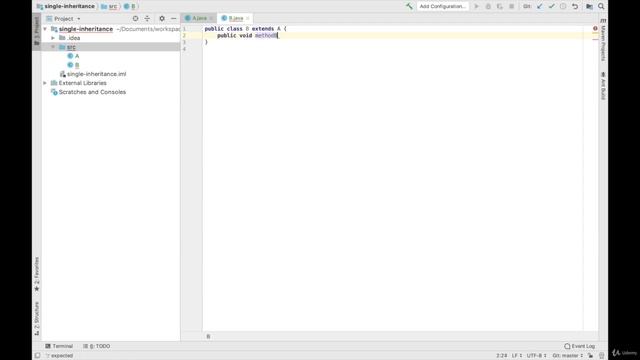Click the inspector icon at status bar far right
The image size is (640, 360).
click(x=601, y=356)
